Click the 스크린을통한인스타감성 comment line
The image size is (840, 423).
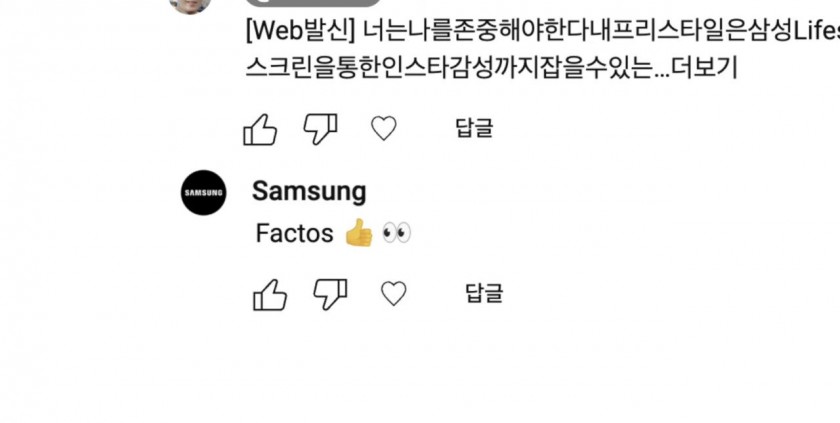(x=491, y=68)
